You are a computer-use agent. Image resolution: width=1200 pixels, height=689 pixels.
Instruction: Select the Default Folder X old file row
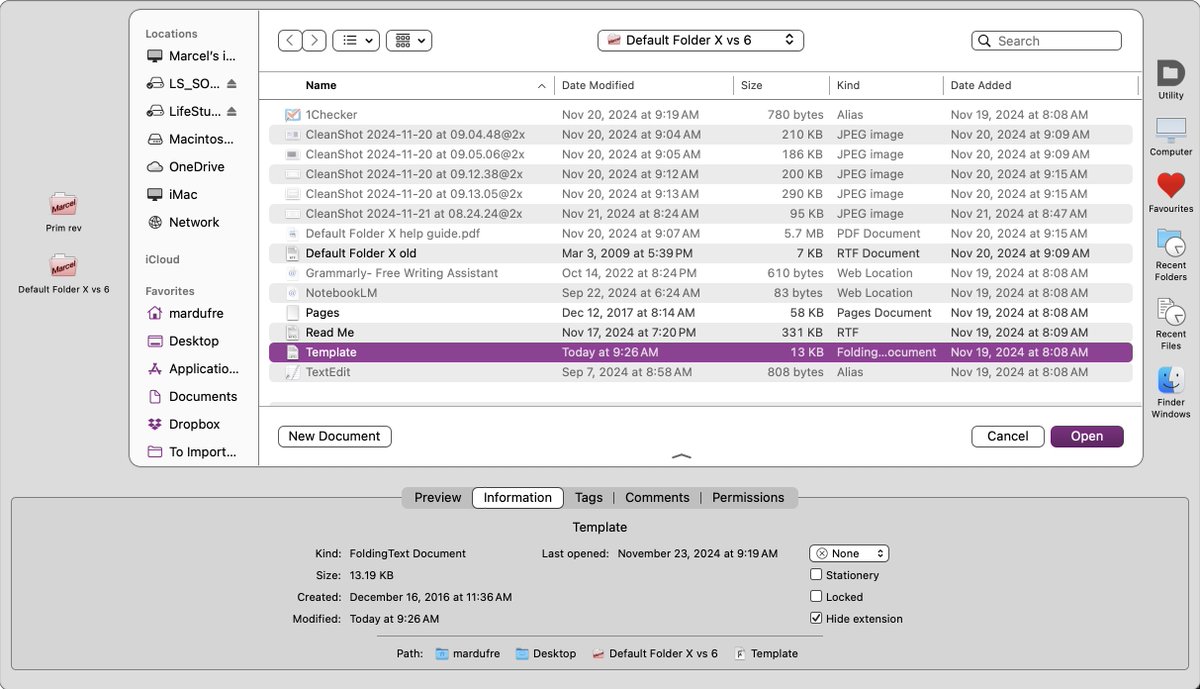[x=700, y=253]
